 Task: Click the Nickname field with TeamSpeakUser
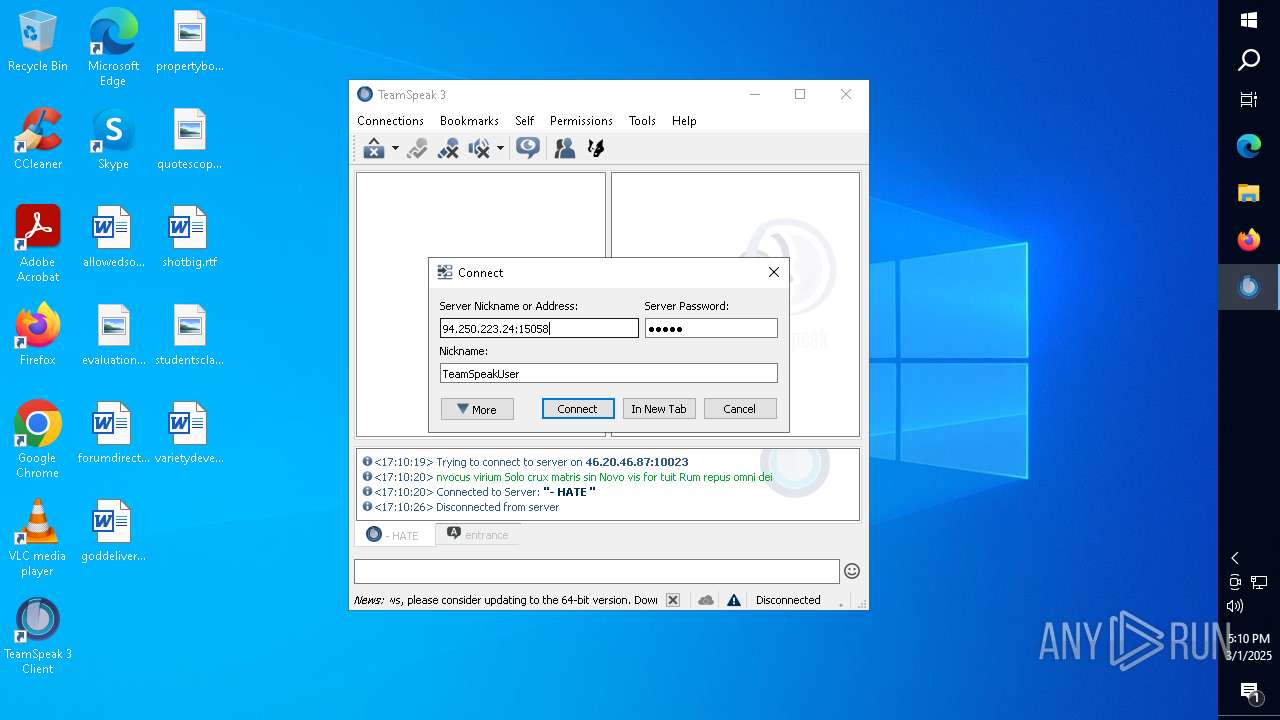coord(608,373)
